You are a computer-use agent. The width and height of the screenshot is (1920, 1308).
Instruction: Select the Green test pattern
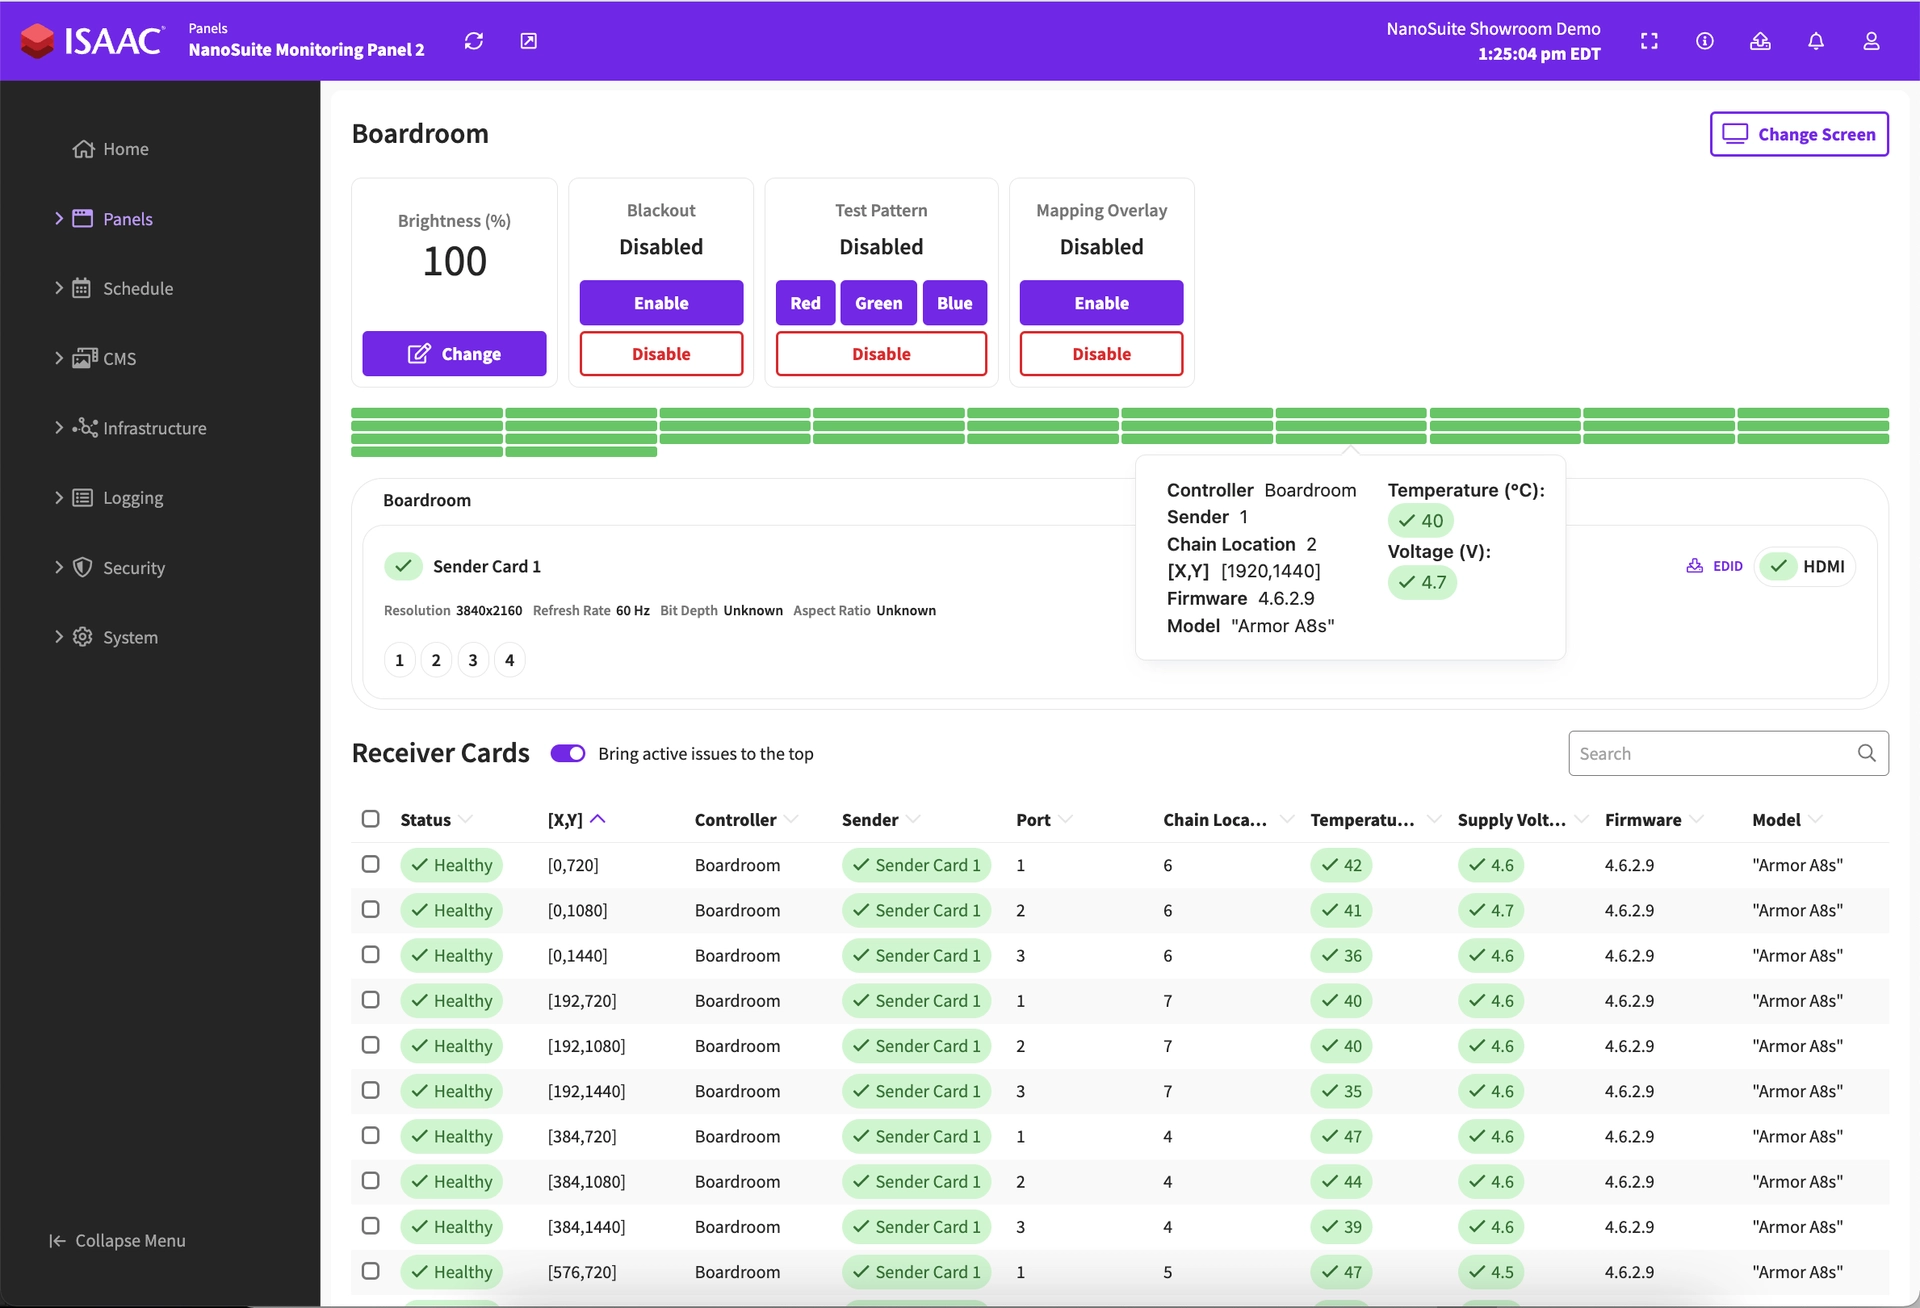[x=878, y=303]
